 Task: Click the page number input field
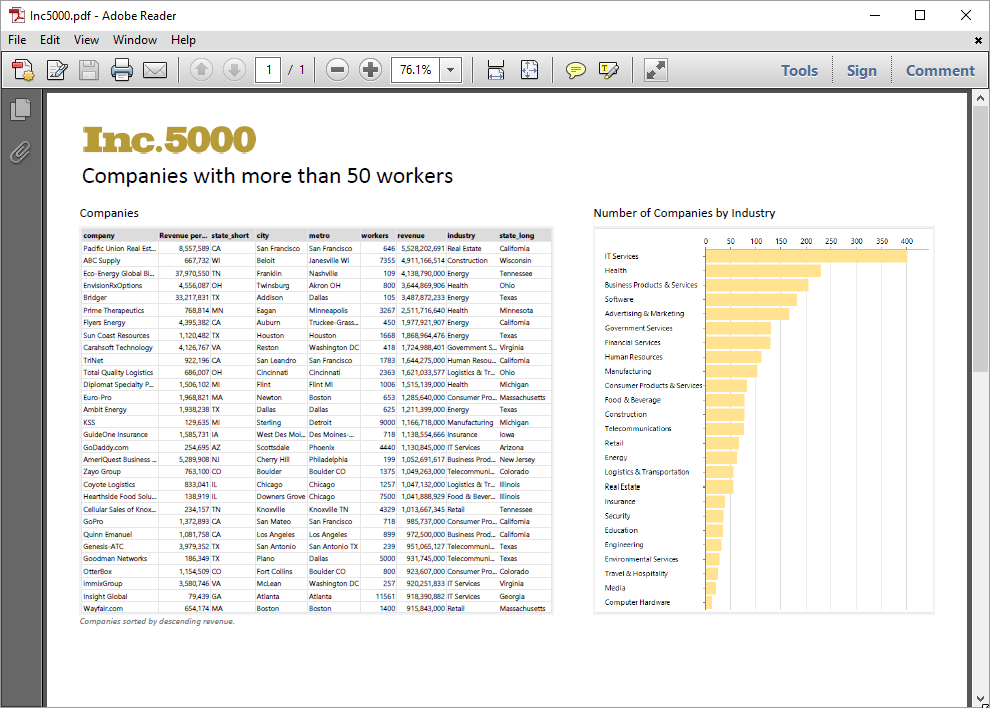[268, 70]
